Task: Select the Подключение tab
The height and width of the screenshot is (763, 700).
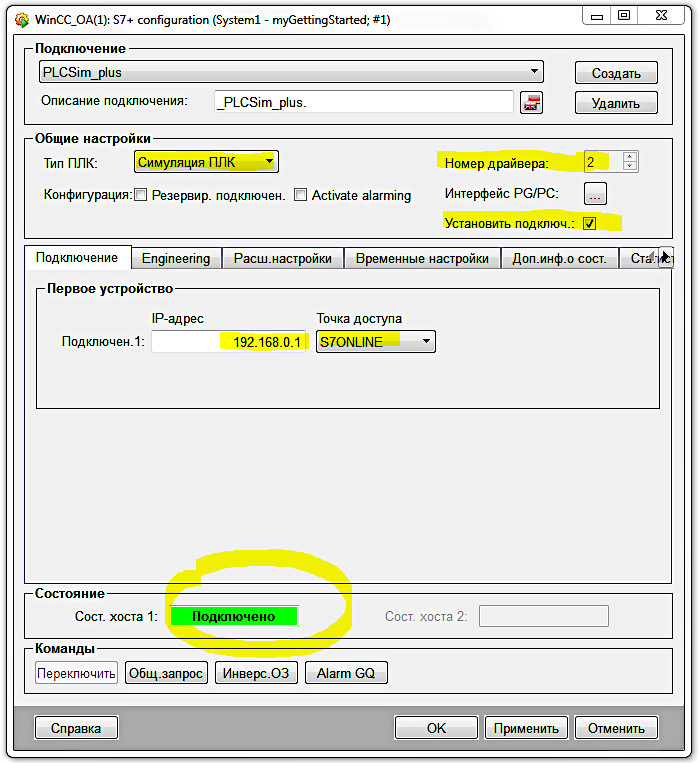Action: click(77, 257)
